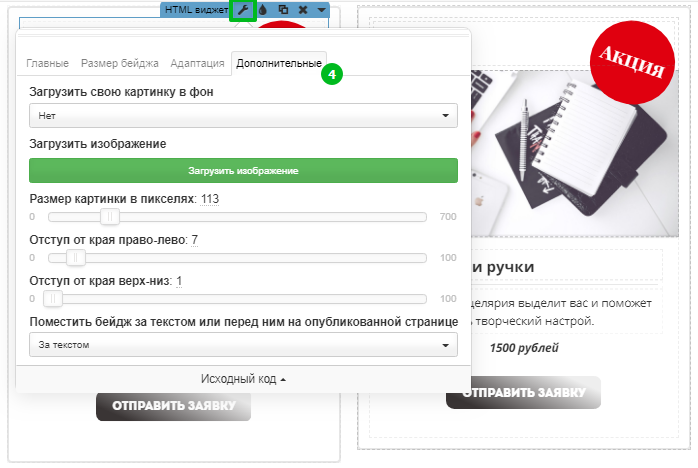The width and height of the screenshot is (698, 468).
Task: Click the right-left margin slider handle
Action: click(x=76, y=258)
